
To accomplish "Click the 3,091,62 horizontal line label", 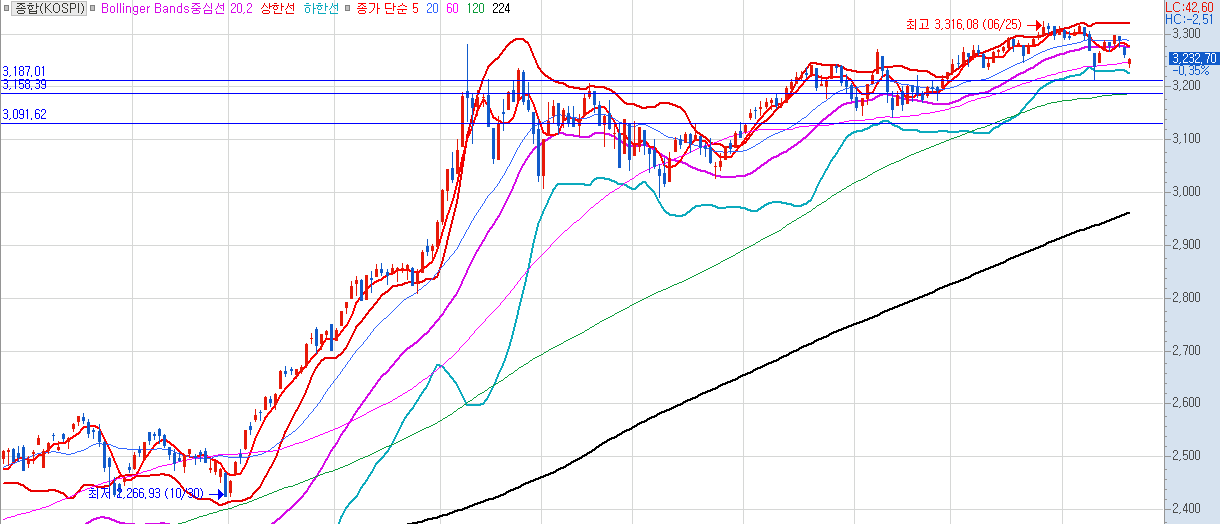I will [24, 115].
